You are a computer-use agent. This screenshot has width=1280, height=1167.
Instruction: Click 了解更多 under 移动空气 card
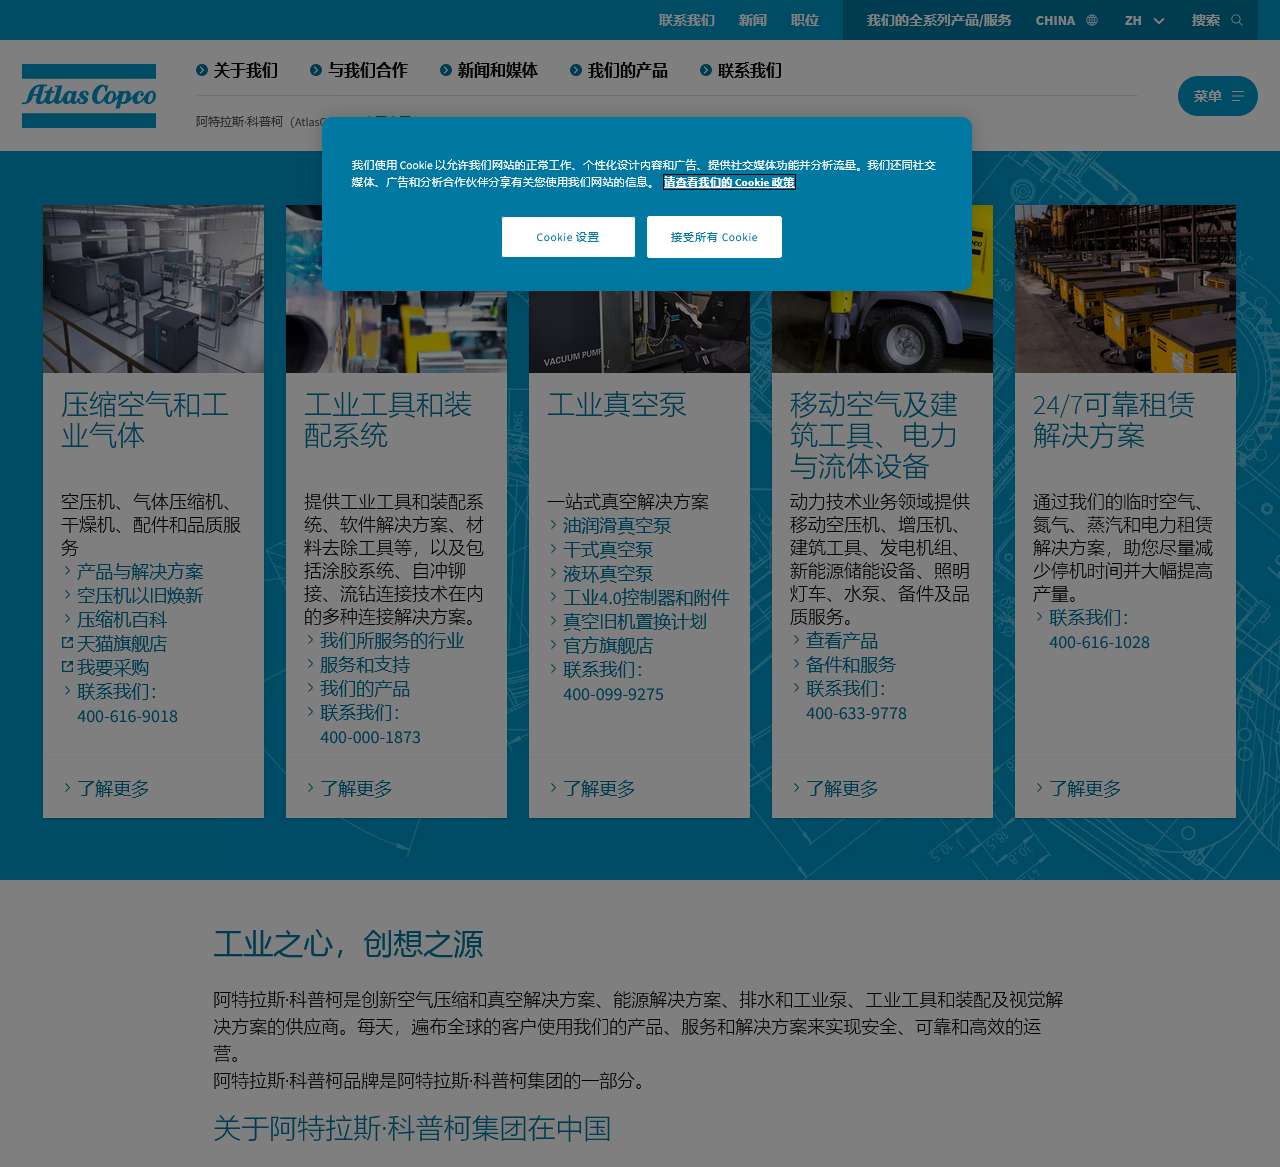click(x=842, y=789)
